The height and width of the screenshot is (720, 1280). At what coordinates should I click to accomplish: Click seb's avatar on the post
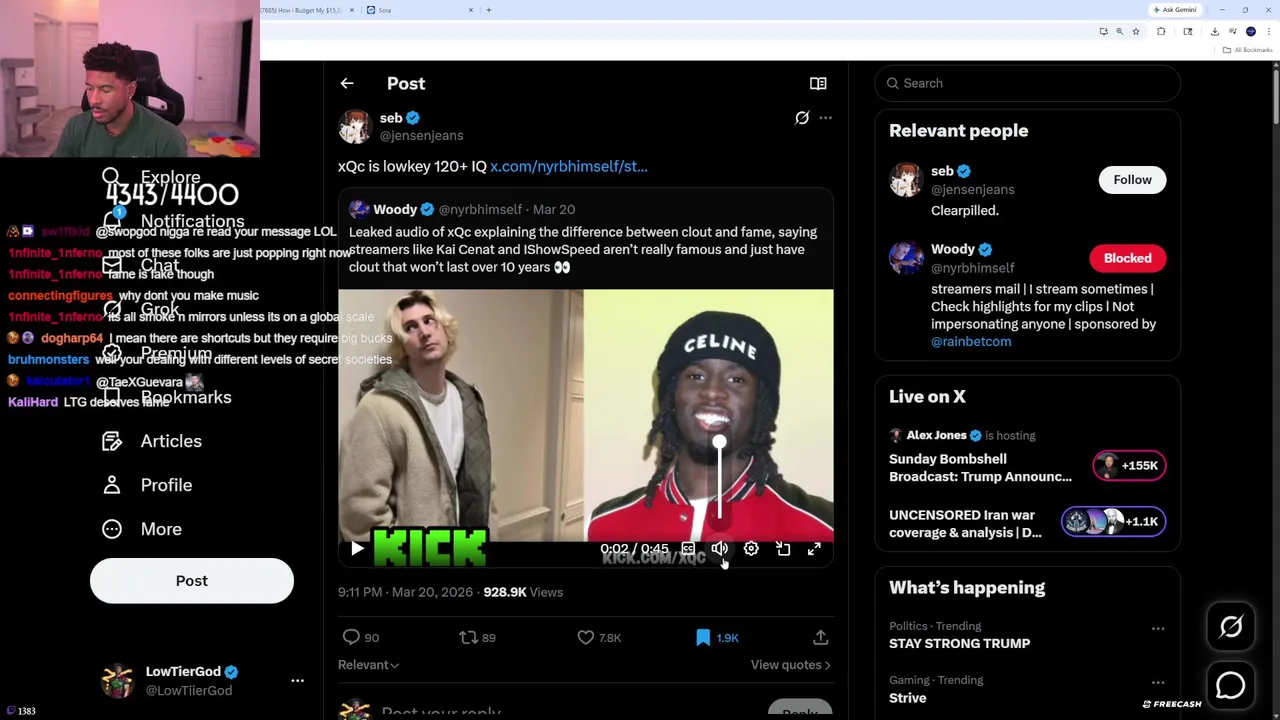point(355,127)
